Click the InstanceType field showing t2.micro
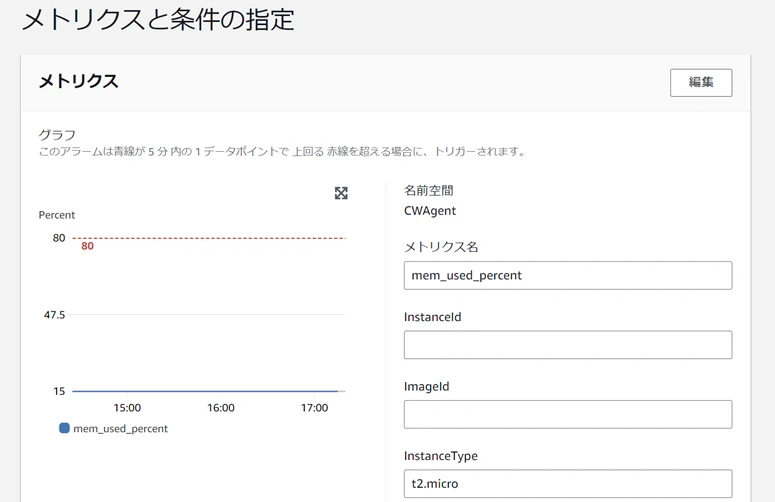This screenshot has height=502, width=775. point(568,484)
